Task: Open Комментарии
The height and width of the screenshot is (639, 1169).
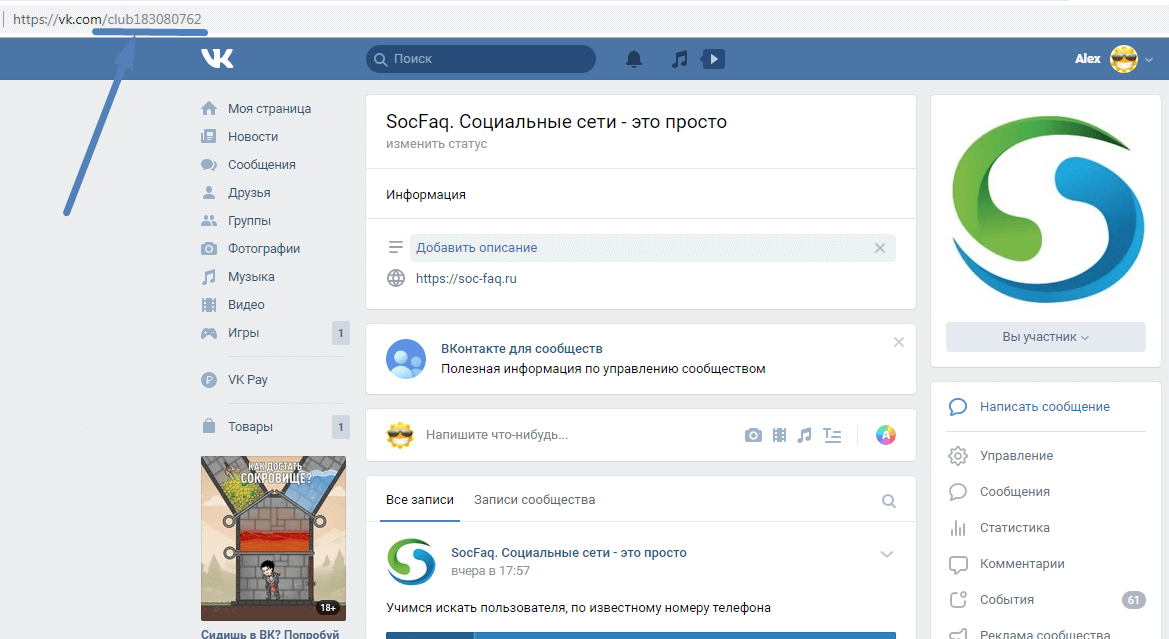Action: click(1022, 564)
